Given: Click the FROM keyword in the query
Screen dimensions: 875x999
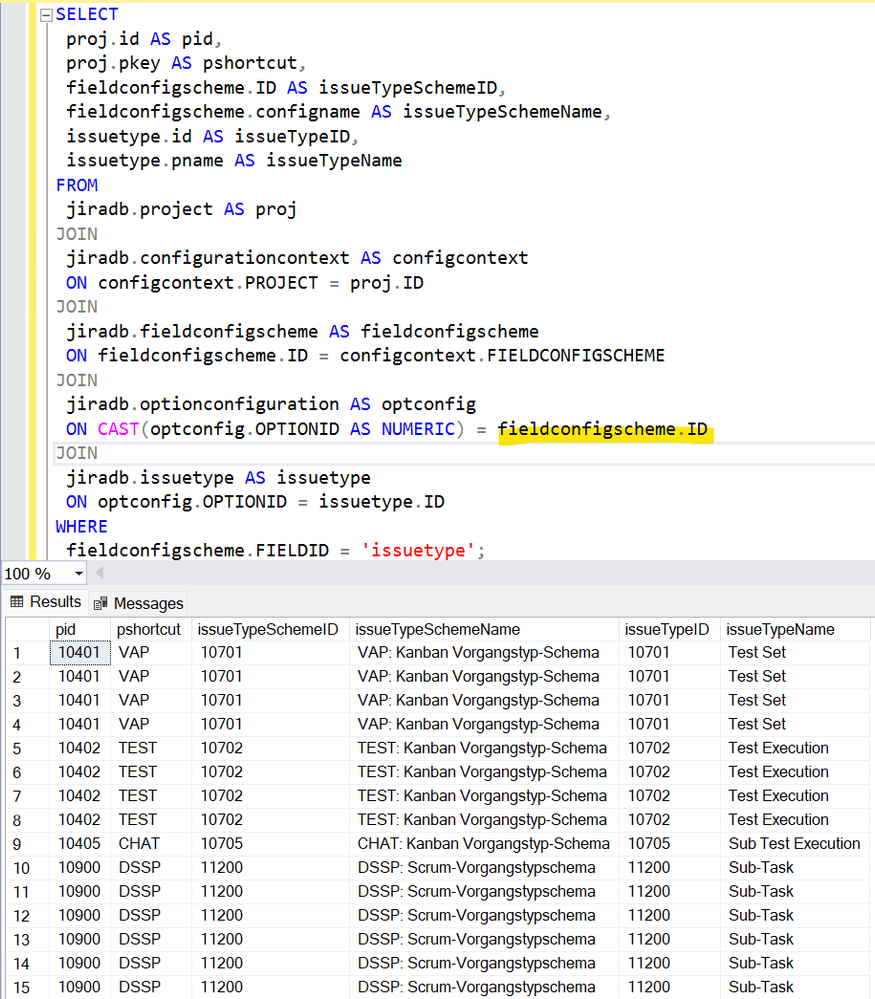Looking at the screenshot, I should click(76, 185).
